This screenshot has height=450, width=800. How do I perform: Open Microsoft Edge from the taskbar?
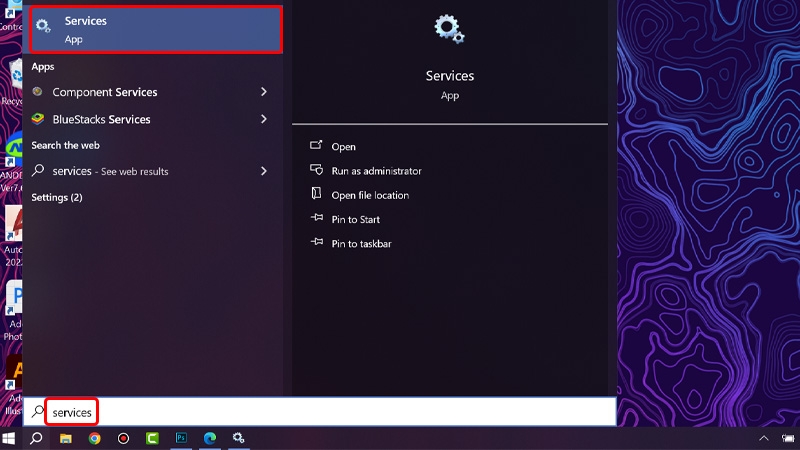point(210,438)
